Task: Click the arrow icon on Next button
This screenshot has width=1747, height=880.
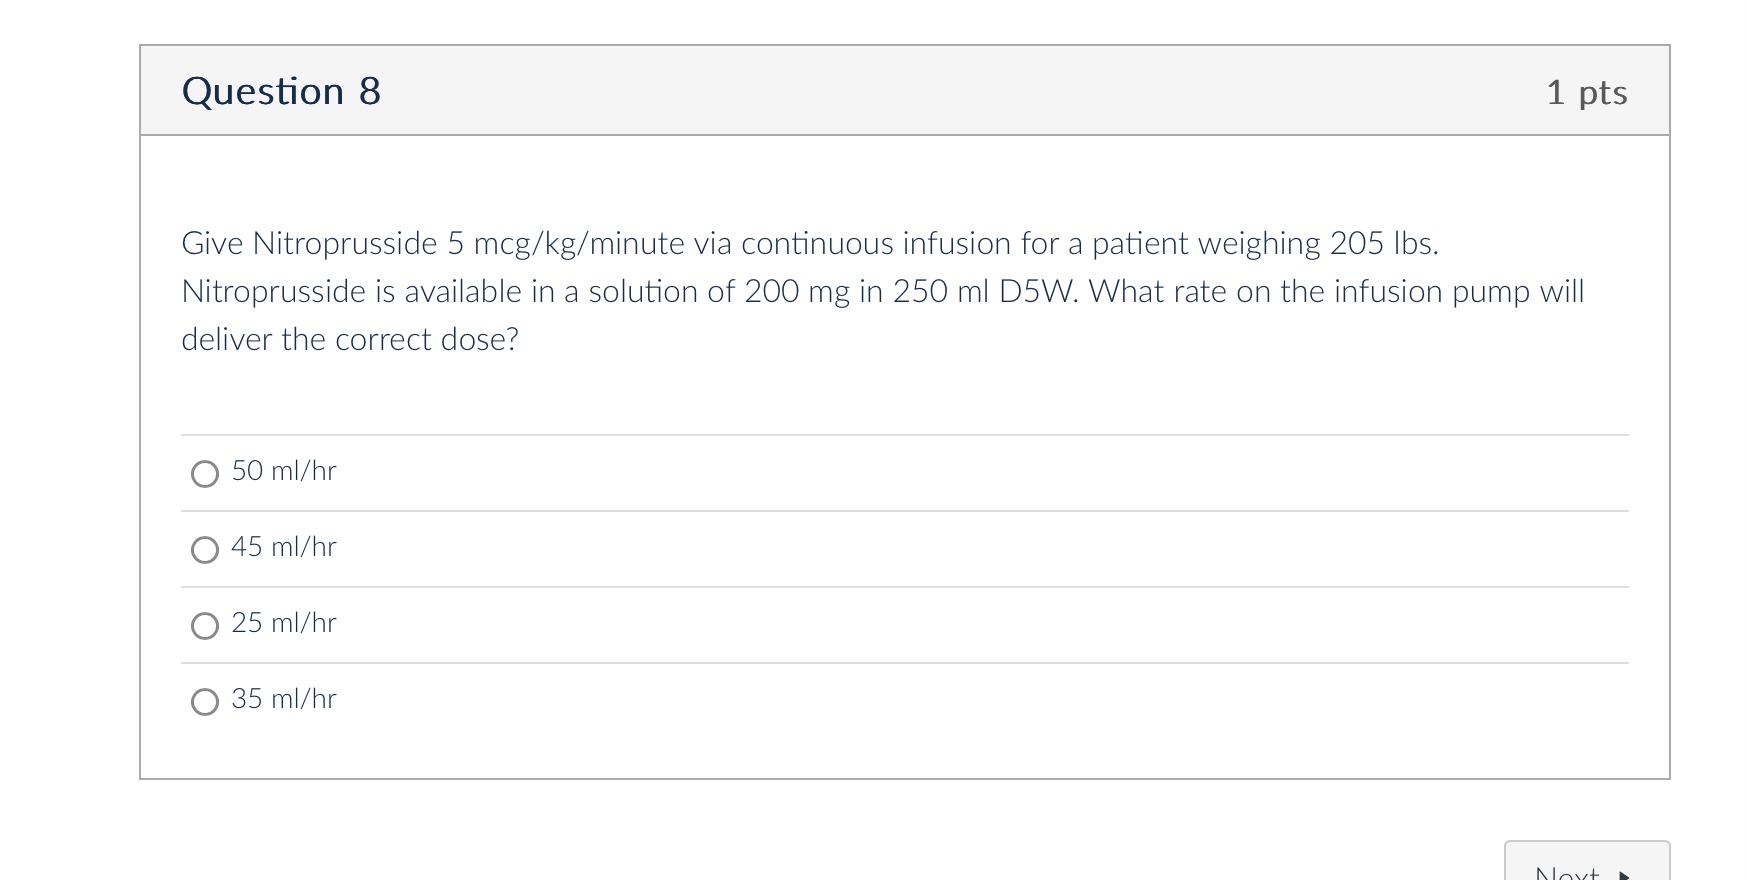Action: point(1624,874)
